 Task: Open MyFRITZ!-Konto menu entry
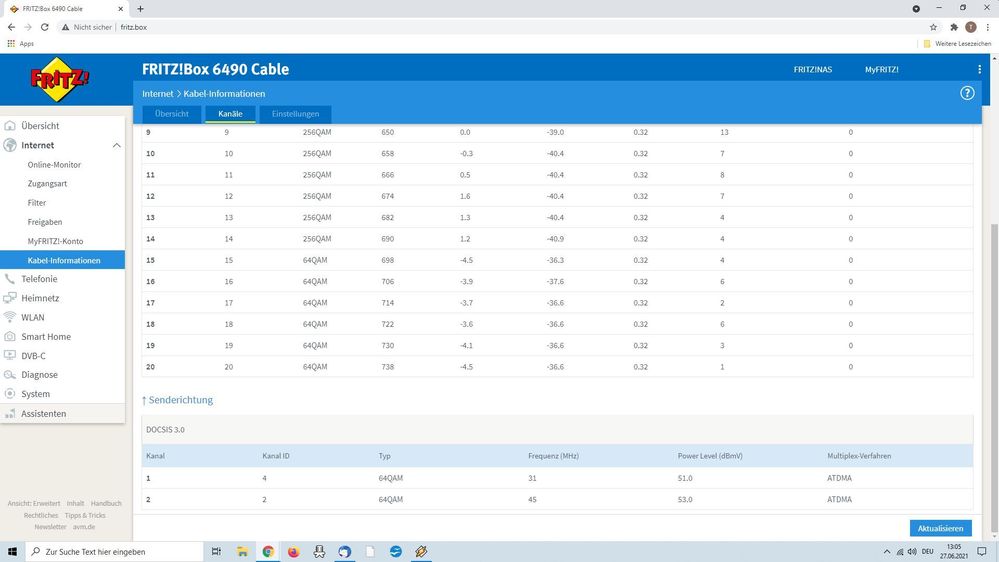click(x=55, y=241)
